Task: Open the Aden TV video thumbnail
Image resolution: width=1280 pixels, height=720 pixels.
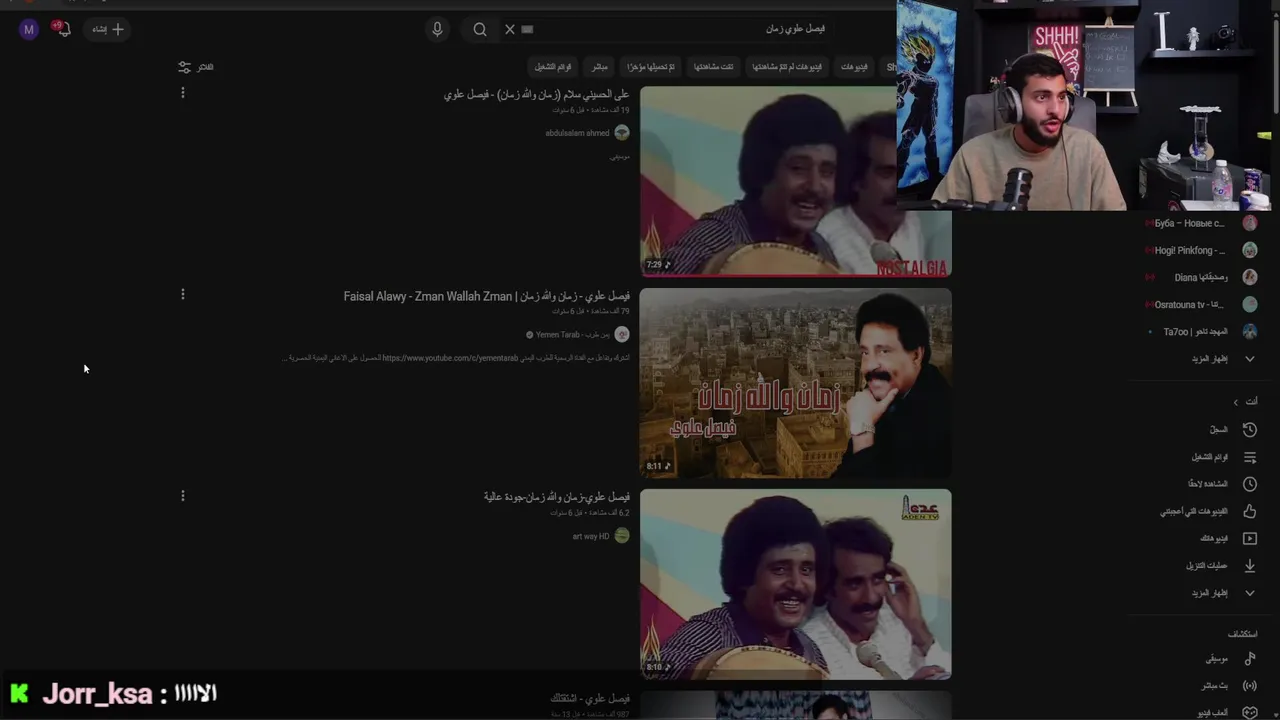Action: 796,584
